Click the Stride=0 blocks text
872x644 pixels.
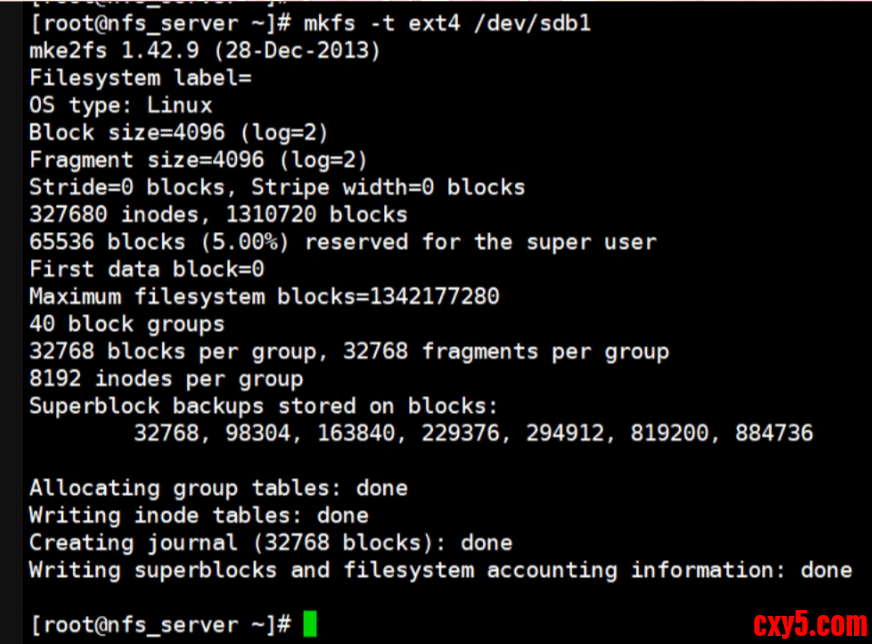[133, 187]
